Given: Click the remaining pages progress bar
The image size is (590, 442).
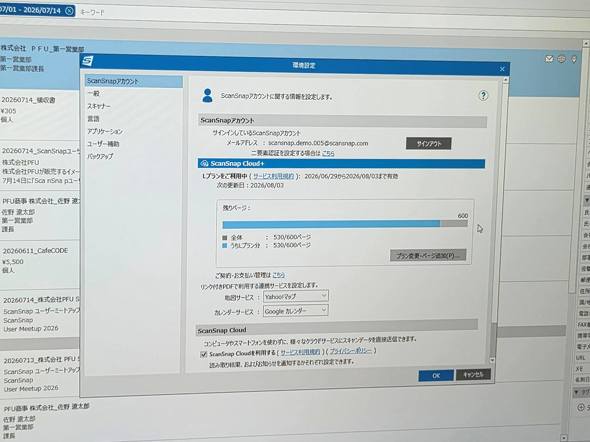Looking at the screenshot, I should [x=345, y=224].
